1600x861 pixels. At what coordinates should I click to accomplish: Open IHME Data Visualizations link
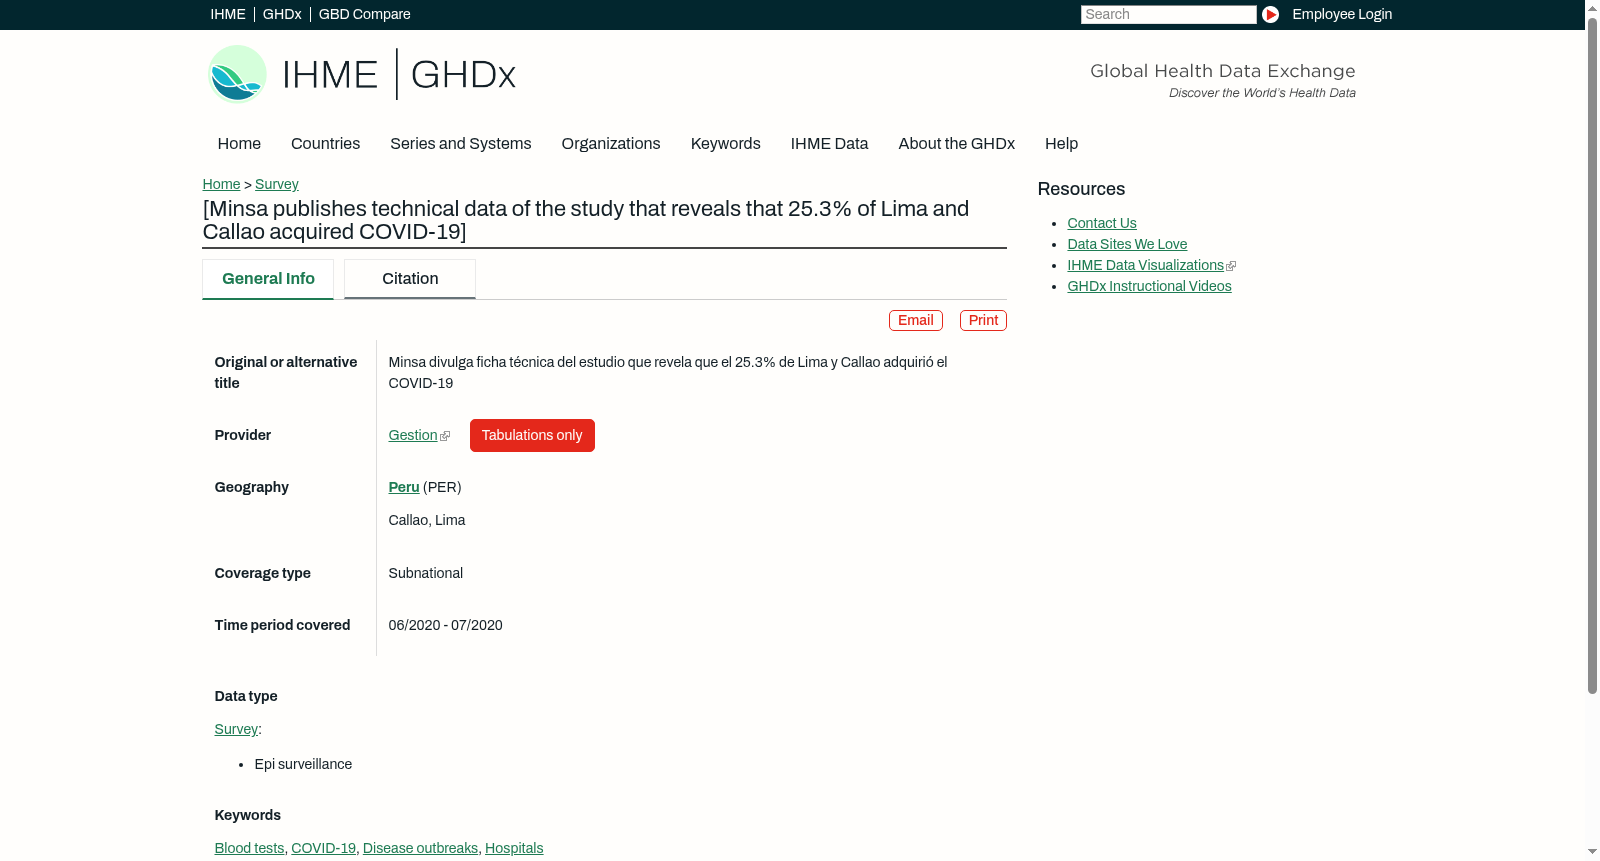(x=1146, y=265)
